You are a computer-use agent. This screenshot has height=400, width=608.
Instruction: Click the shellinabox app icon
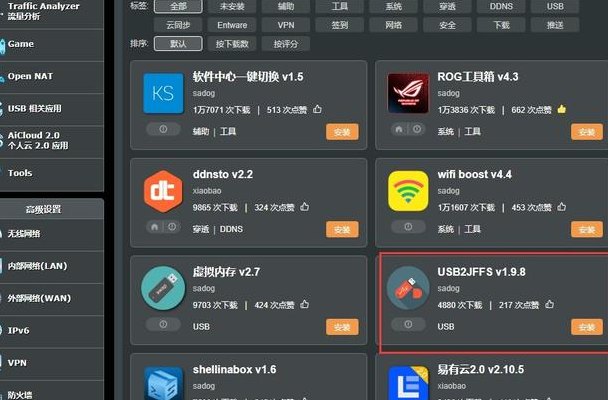pyautogui.click(x=163, y=383)
